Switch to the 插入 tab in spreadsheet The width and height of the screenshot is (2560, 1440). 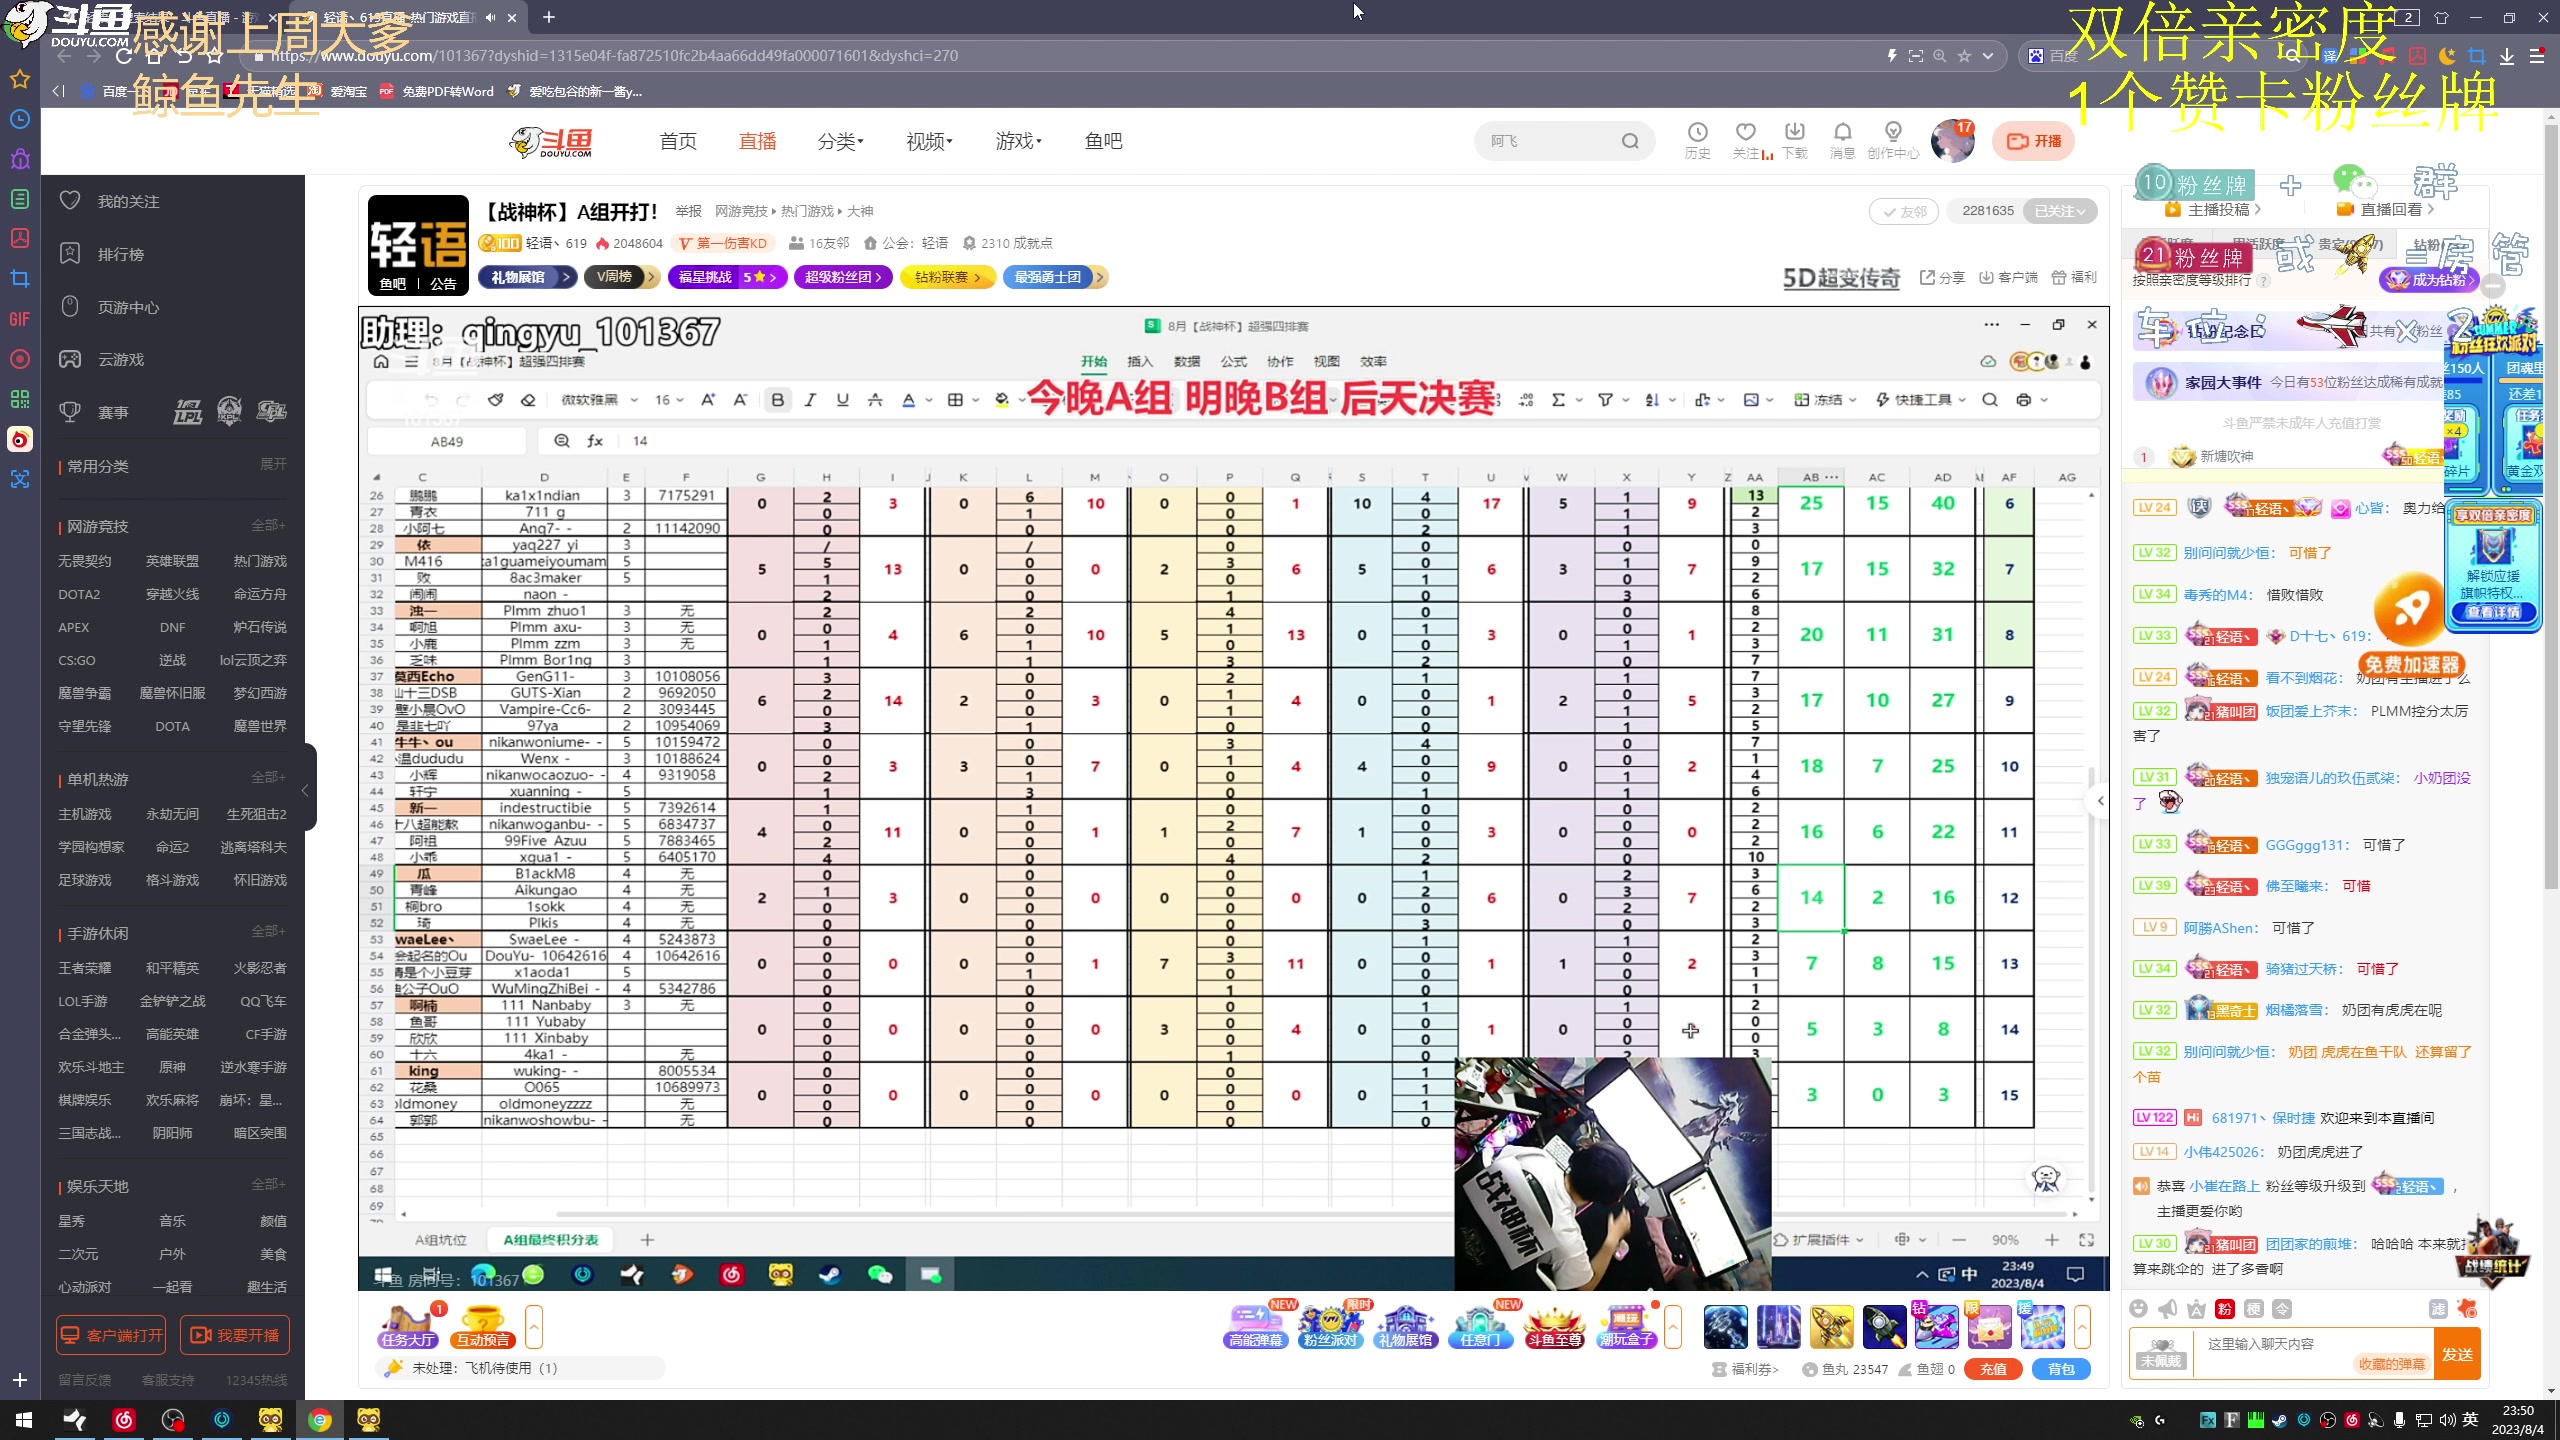click(x=1140, y=361)
